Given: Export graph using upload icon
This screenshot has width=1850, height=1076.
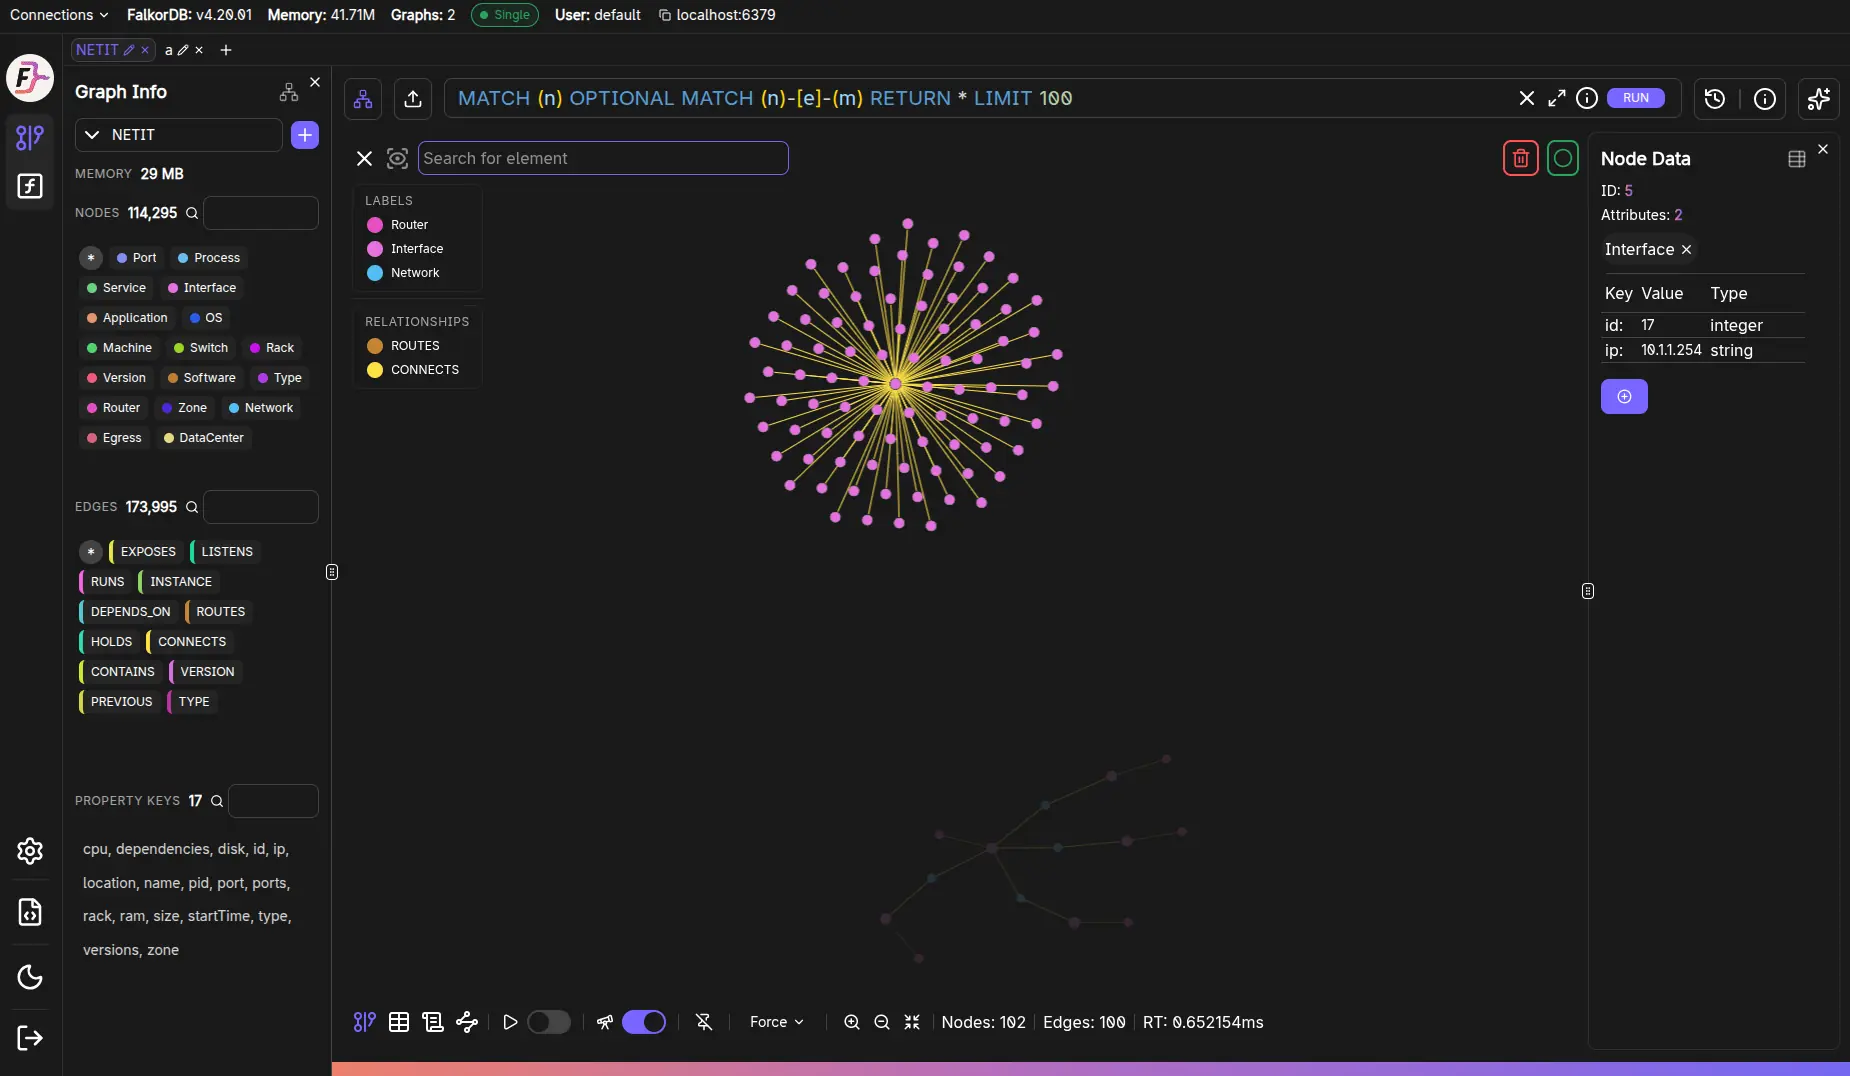Looking at the screenshot, I should coord(413,98).
